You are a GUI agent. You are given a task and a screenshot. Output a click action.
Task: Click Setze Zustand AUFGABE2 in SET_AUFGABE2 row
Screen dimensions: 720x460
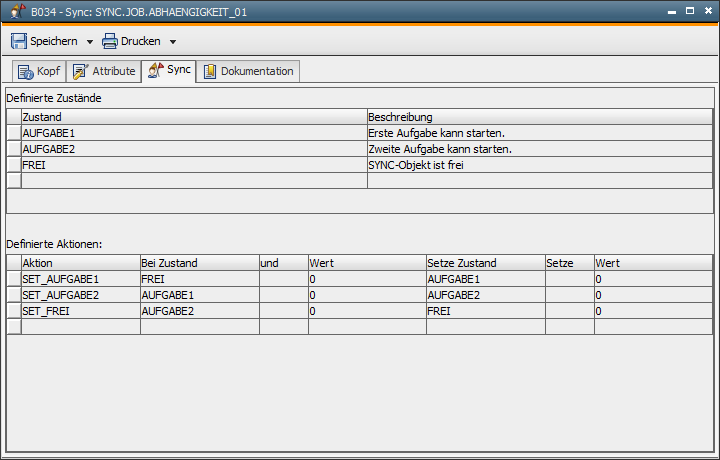(x=486, y=295)
